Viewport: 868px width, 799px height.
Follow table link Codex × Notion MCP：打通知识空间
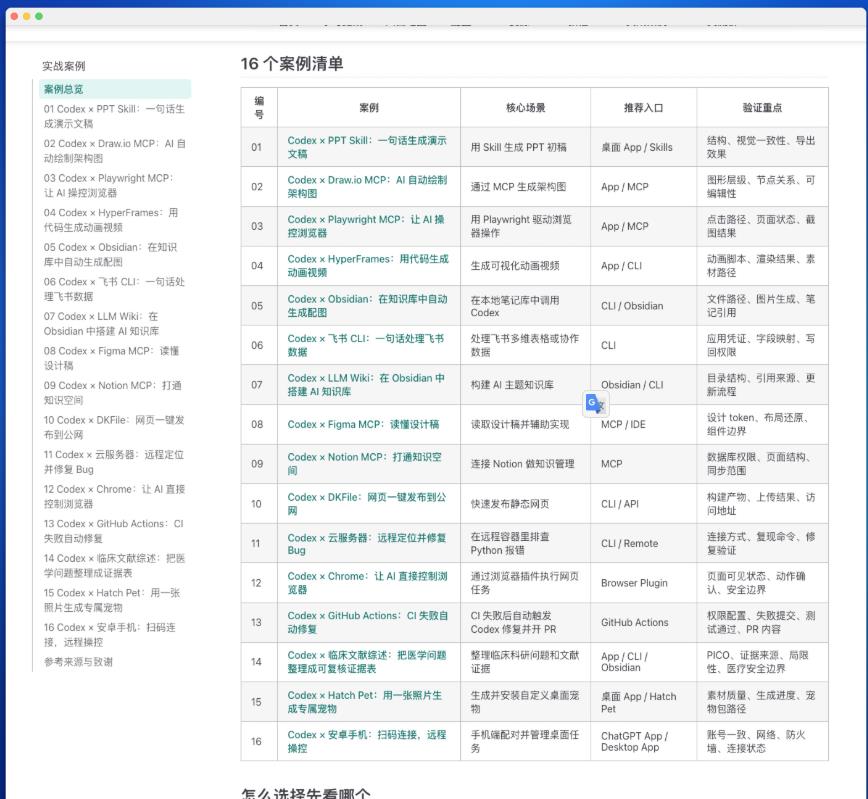click(x=364, y=463)
